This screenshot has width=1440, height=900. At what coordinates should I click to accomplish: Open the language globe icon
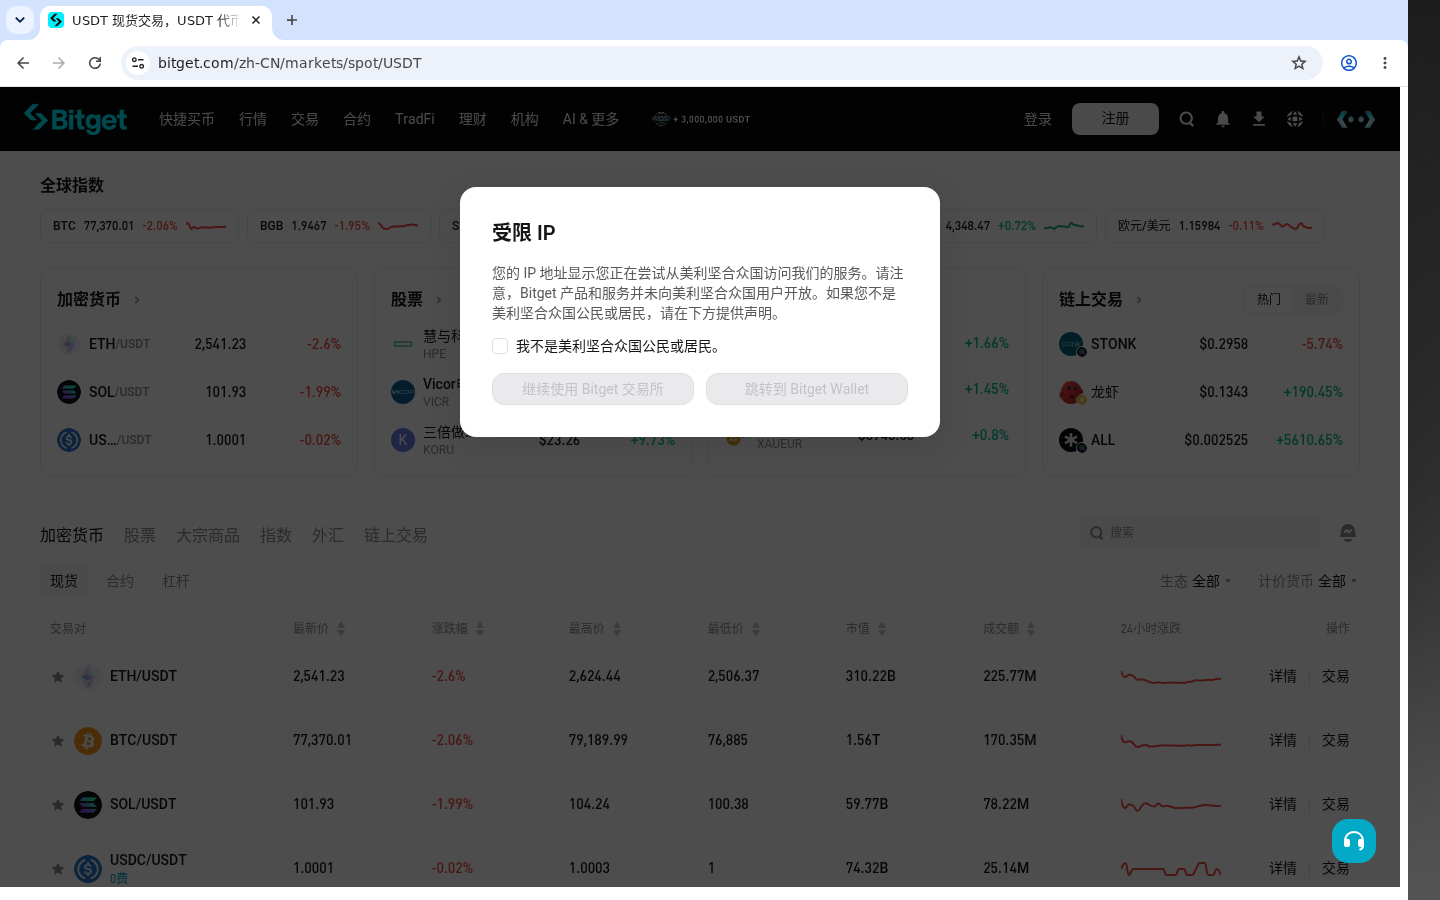click(x=1295, y=119)
